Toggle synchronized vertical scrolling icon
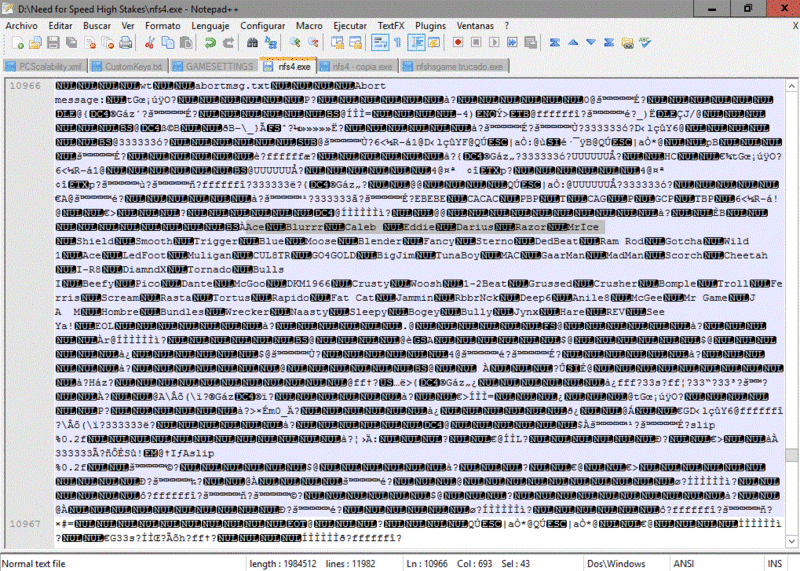The image size is (800, 571). click(337, 43)
